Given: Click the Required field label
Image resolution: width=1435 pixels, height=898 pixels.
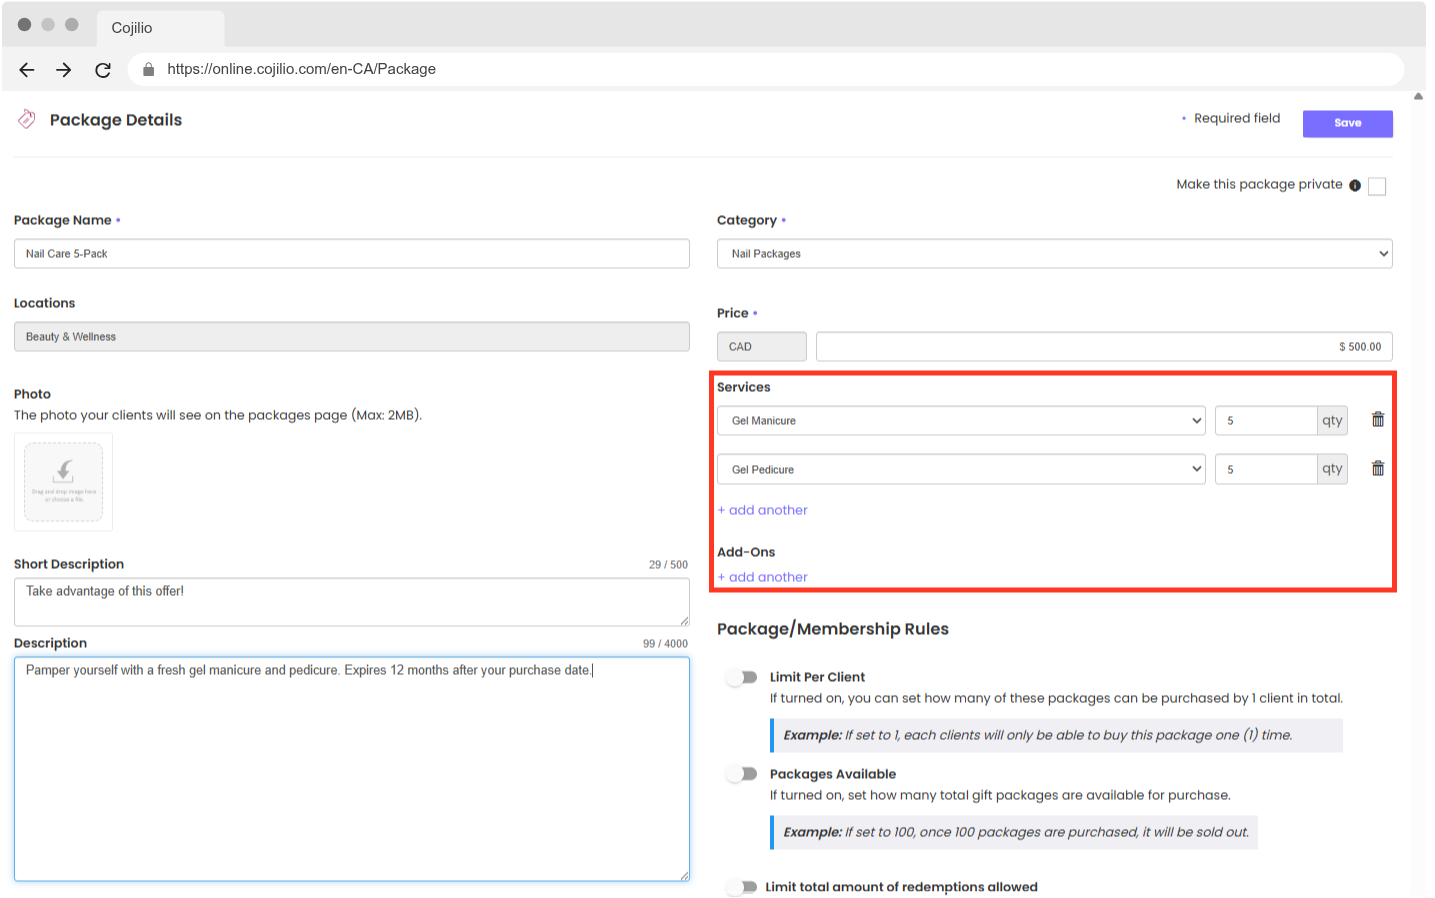Looking at the screenshot, I should (1237, 118).
